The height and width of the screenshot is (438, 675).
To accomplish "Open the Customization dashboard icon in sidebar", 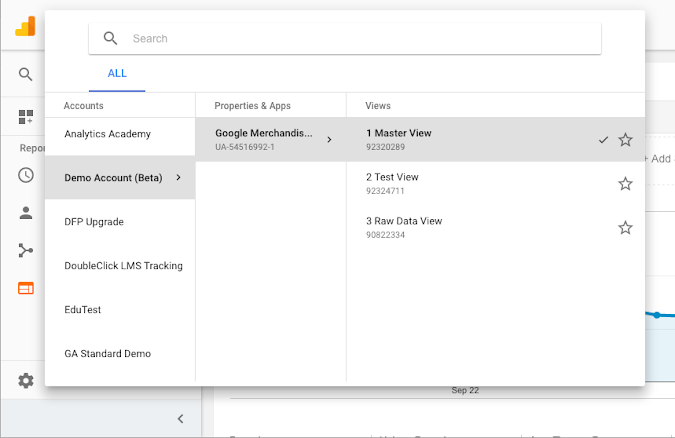I will click(26, 117).
